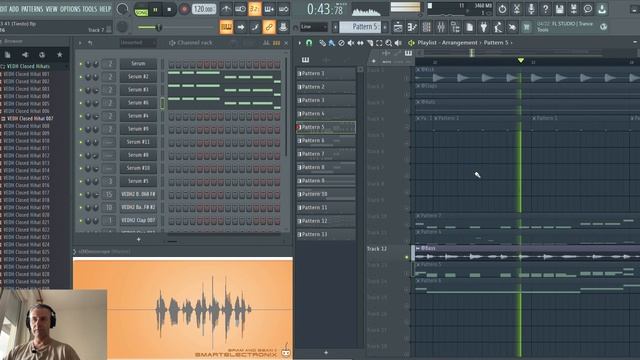Viewport: 640px width, 360px height.
Task: Open the chat speech bubble icon
Action: pyautogui.click(x=588, y=9)
